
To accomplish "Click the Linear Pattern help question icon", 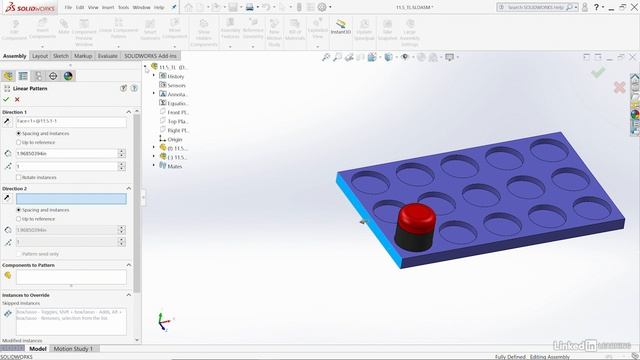I will coord(134,88).
